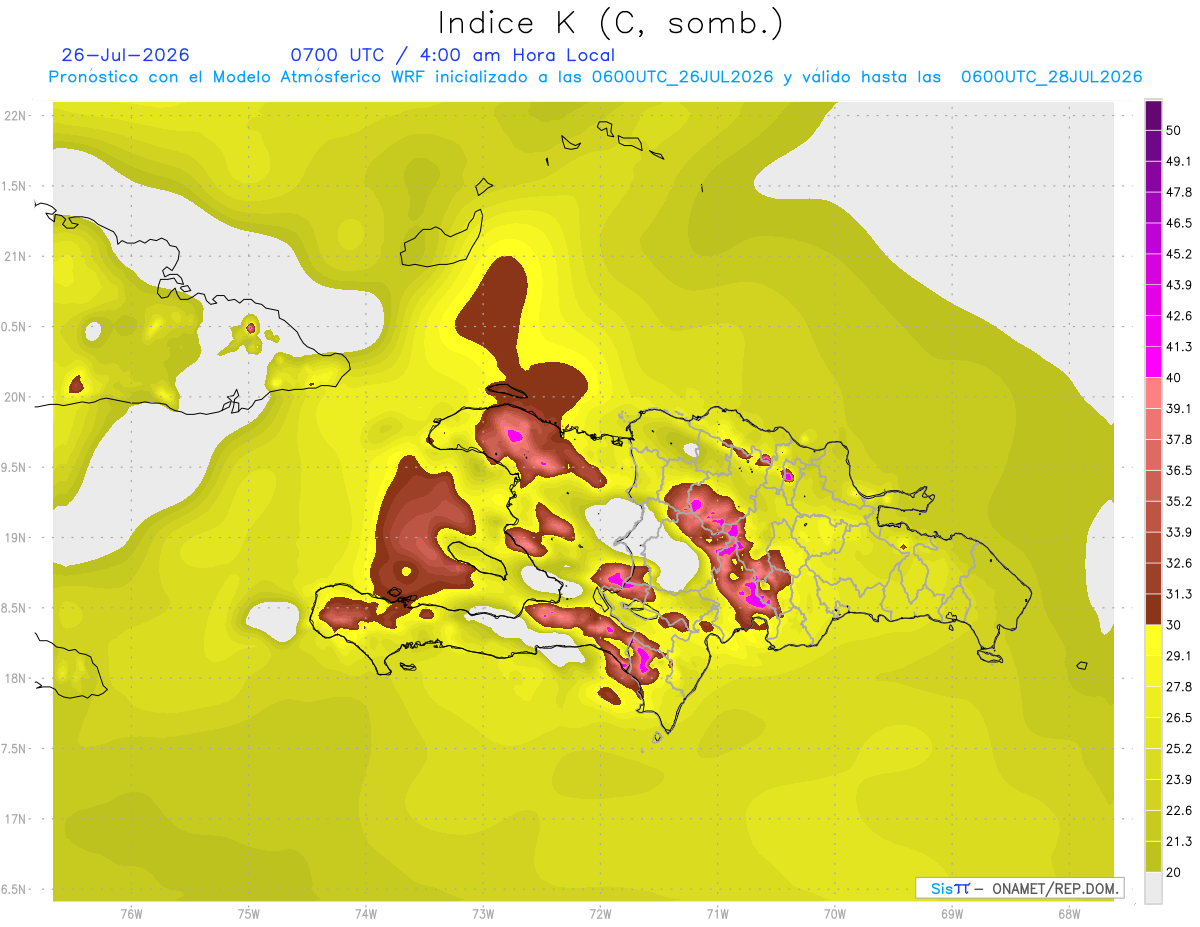Pick the bright yellow swatch between 29.1 and 30
The width and height of the screenshot is (1200, 927).
click(x=1154, y=640)
